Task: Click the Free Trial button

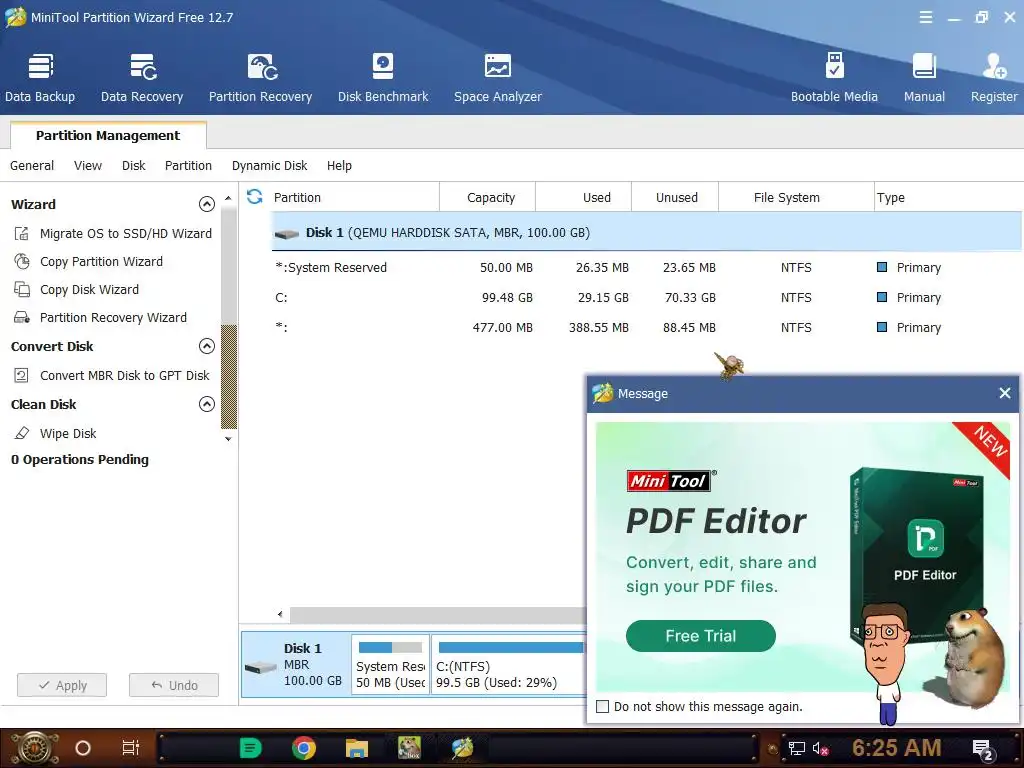Action: (701, 636)
